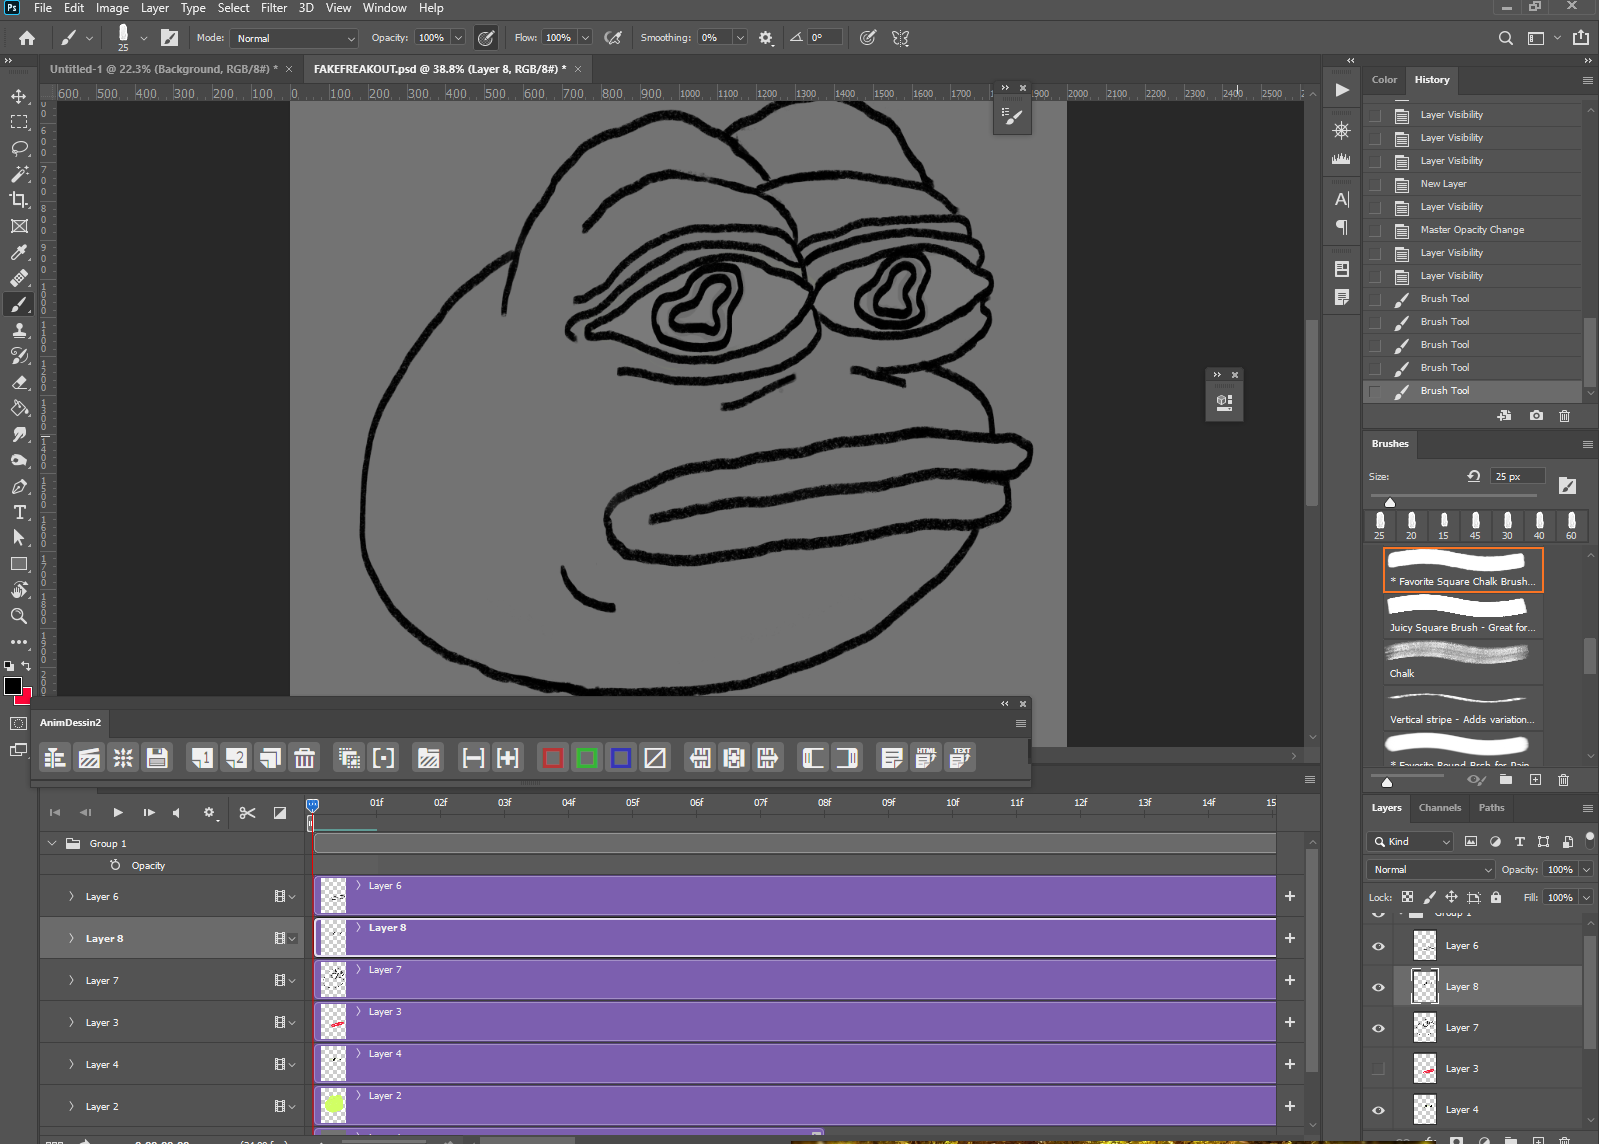This screenshot has height=1144, width=1599.
Task: Toggle airbrush-style build-up button
Action: pyautogui.click(x=613, y=38)
